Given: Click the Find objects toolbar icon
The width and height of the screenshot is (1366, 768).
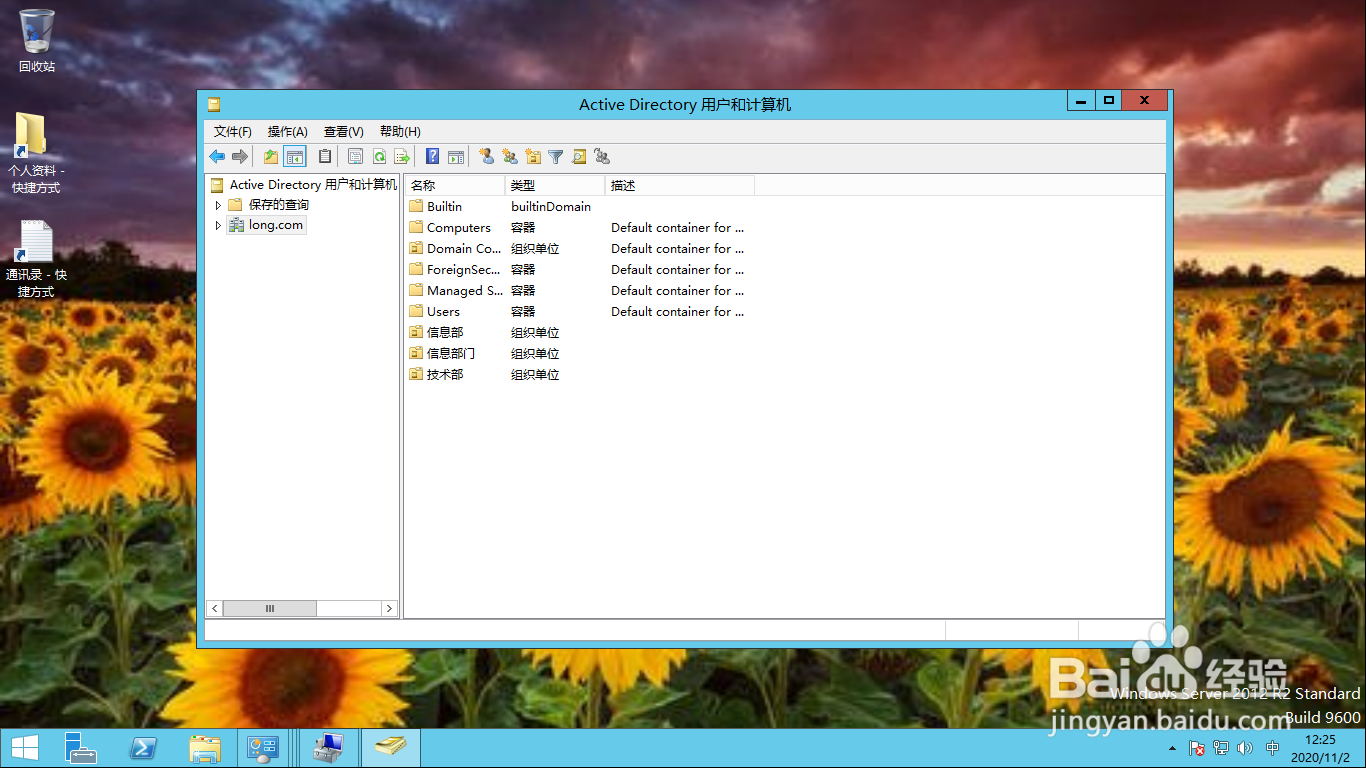Looking at the screenshot, I should click(x=579, y=157).
